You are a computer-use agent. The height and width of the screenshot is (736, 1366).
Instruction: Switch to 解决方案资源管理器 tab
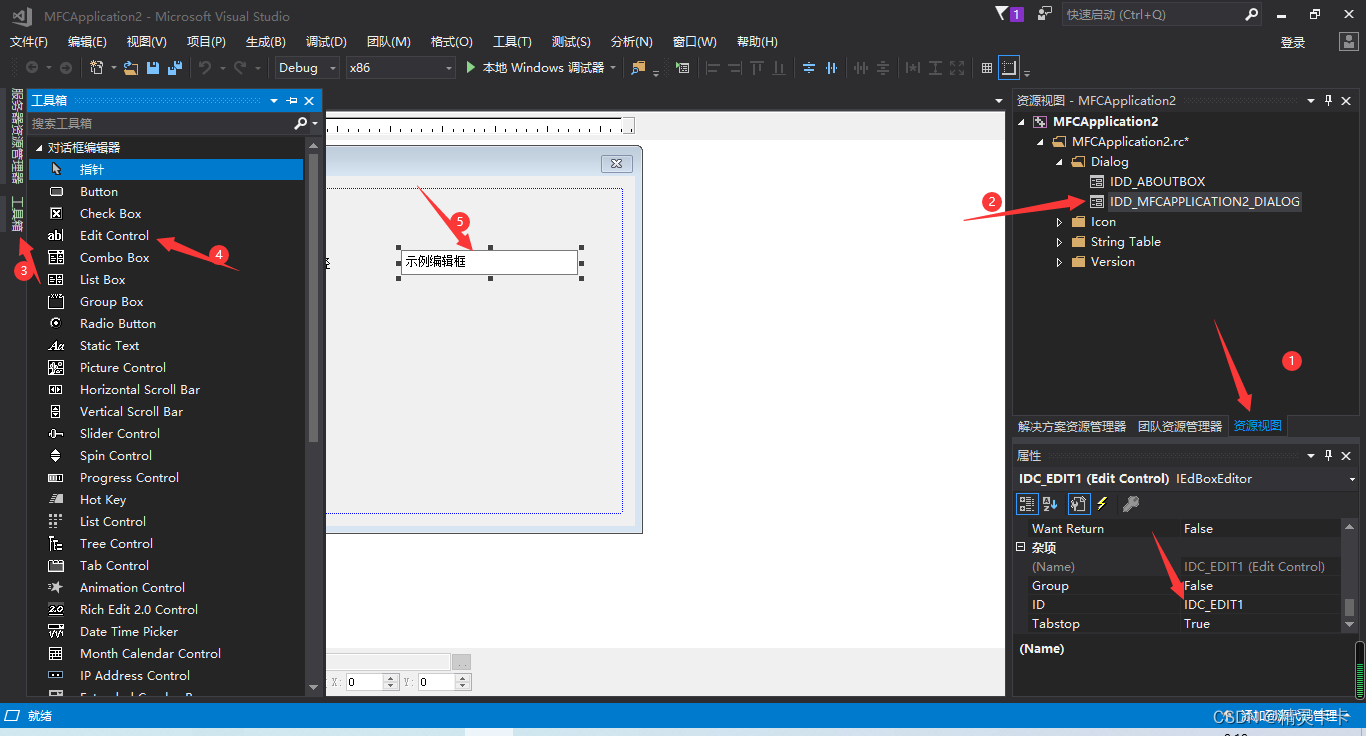tap(1072, 426)
